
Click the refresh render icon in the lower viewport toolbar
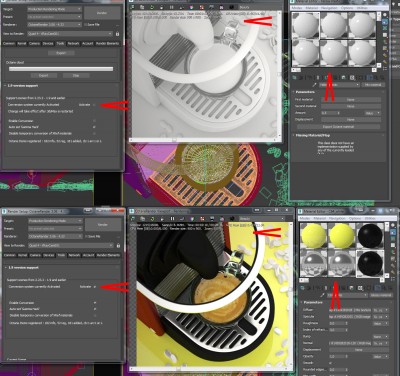152,219
